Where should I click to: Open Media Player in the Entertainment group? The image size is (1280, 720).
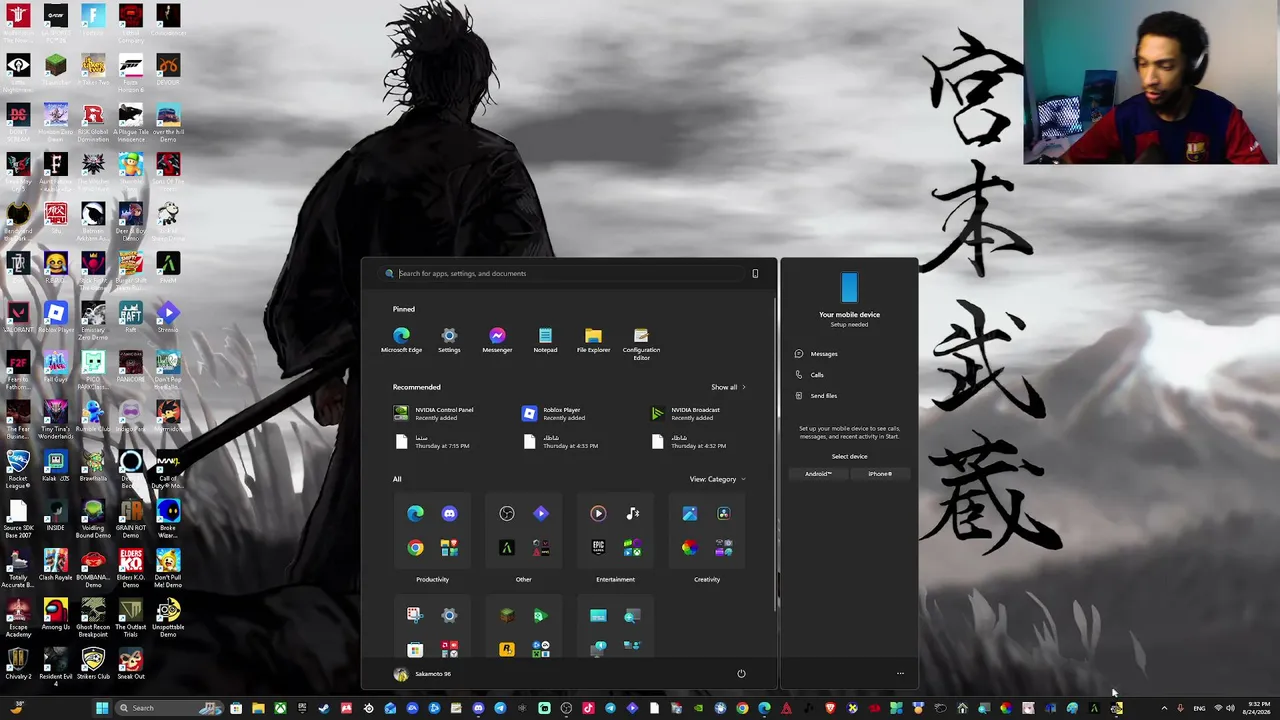click(598, 514)
